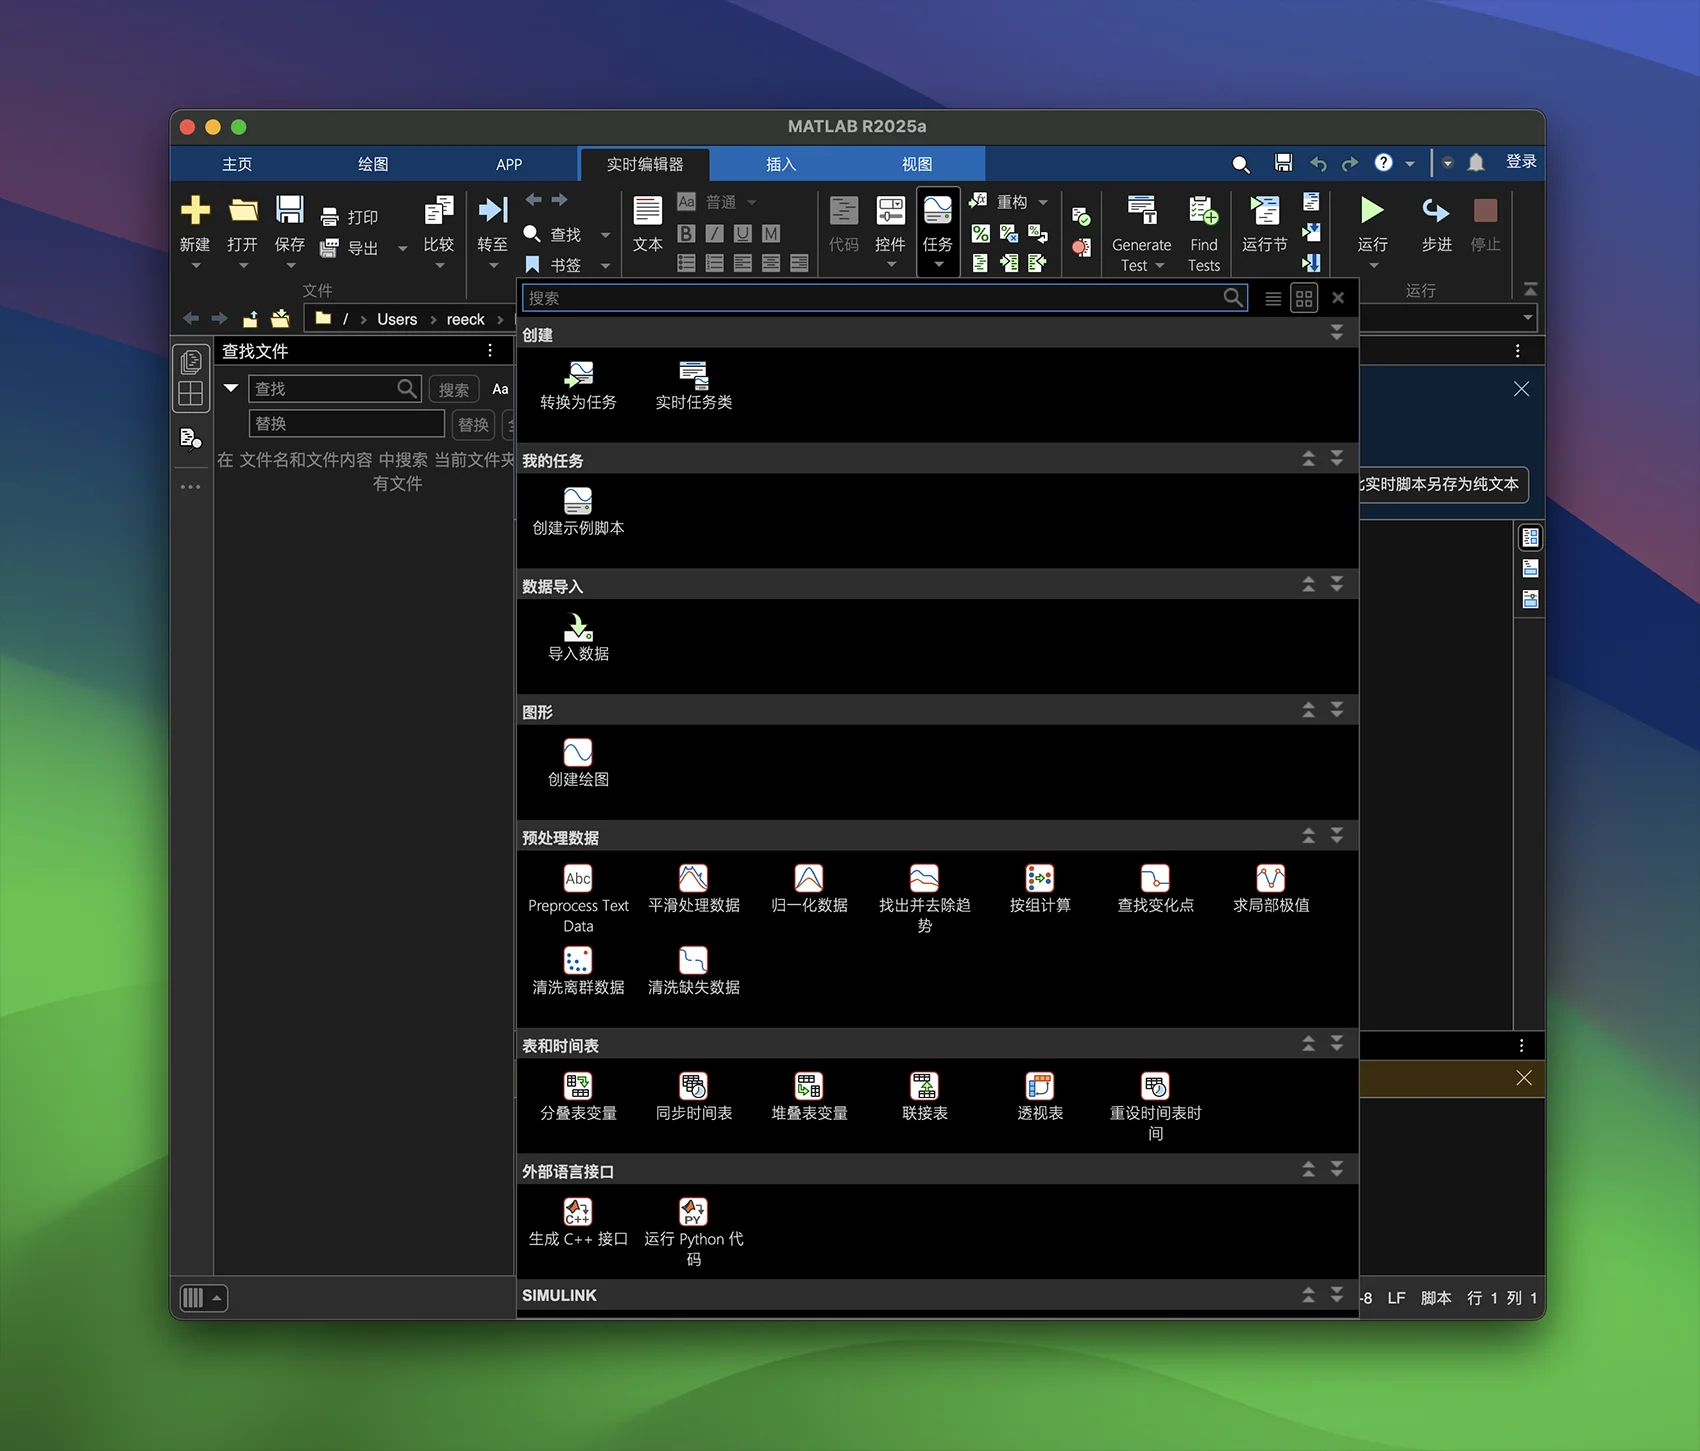This screenshot has height=1451, width=1700.
Task: Toggle bold text formatting
Action: click(686, 233)
